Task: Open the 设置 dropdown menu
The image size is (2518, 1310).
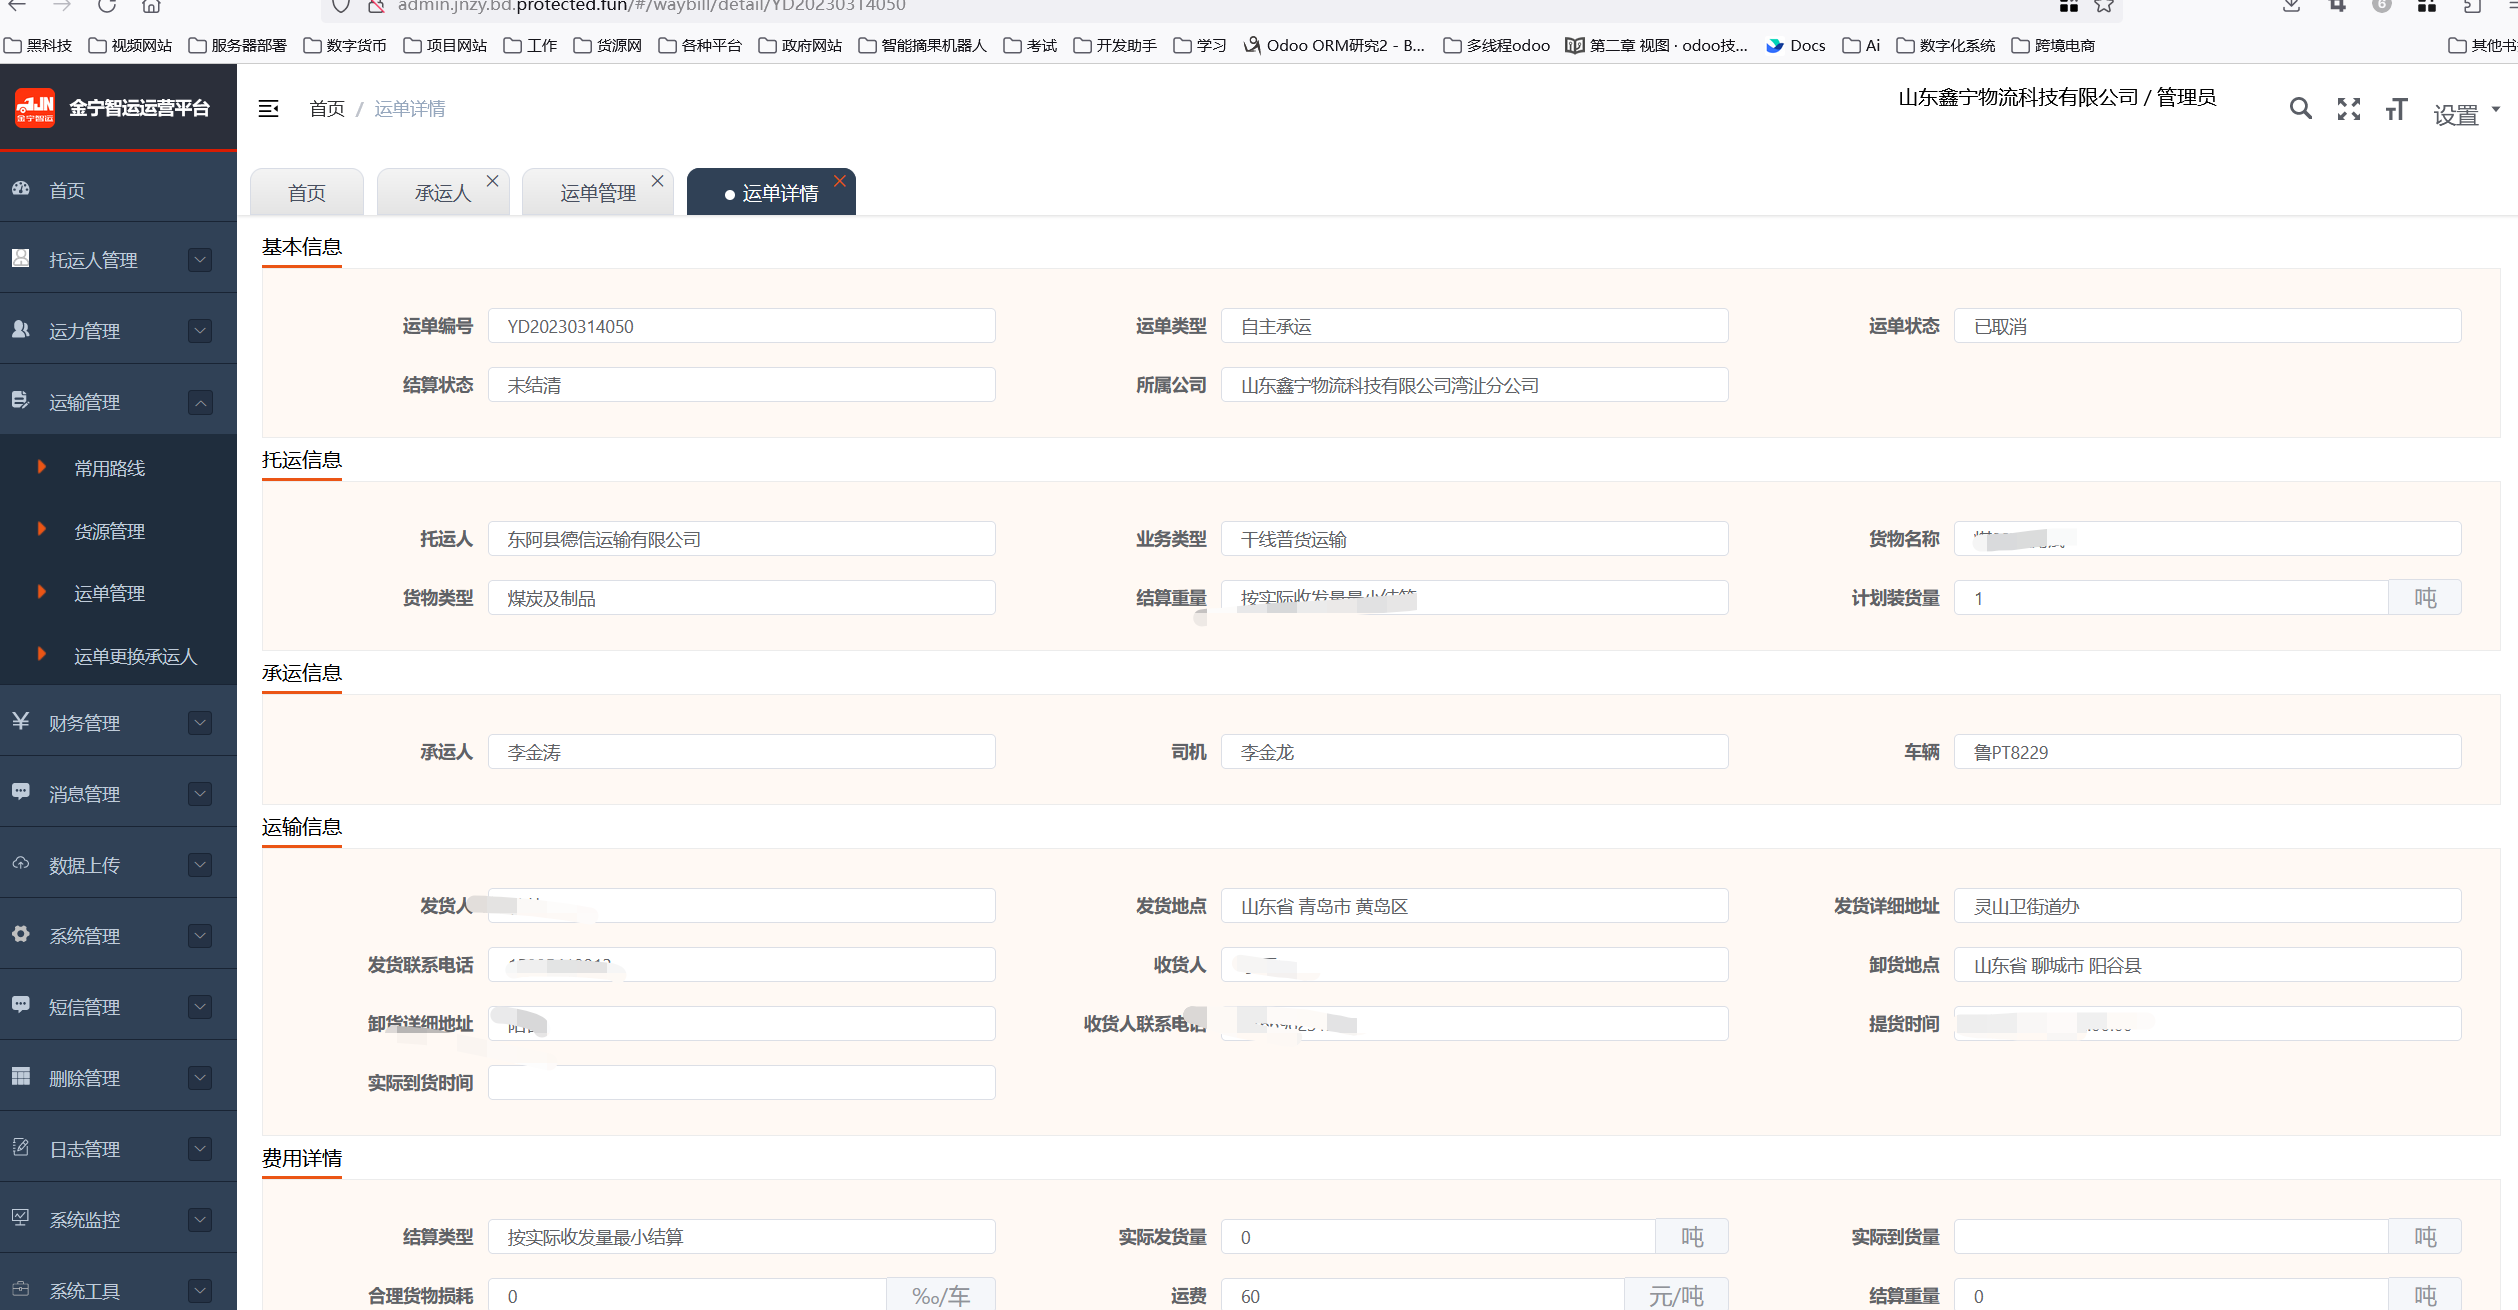Action: [2466, 114]
